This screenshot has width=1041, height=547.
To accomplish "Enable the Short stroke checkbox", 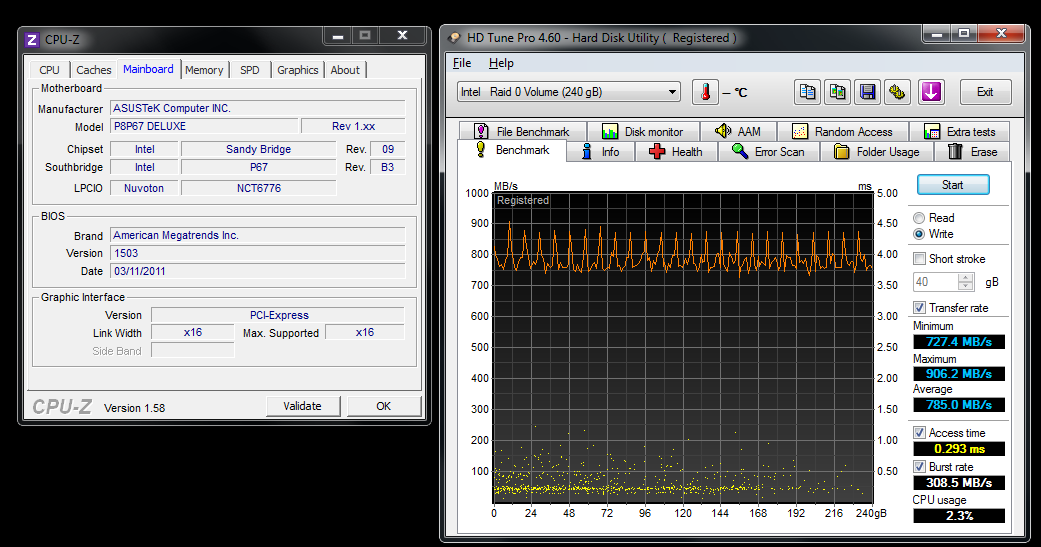I will pyautogui.click(x=919, y=259).
